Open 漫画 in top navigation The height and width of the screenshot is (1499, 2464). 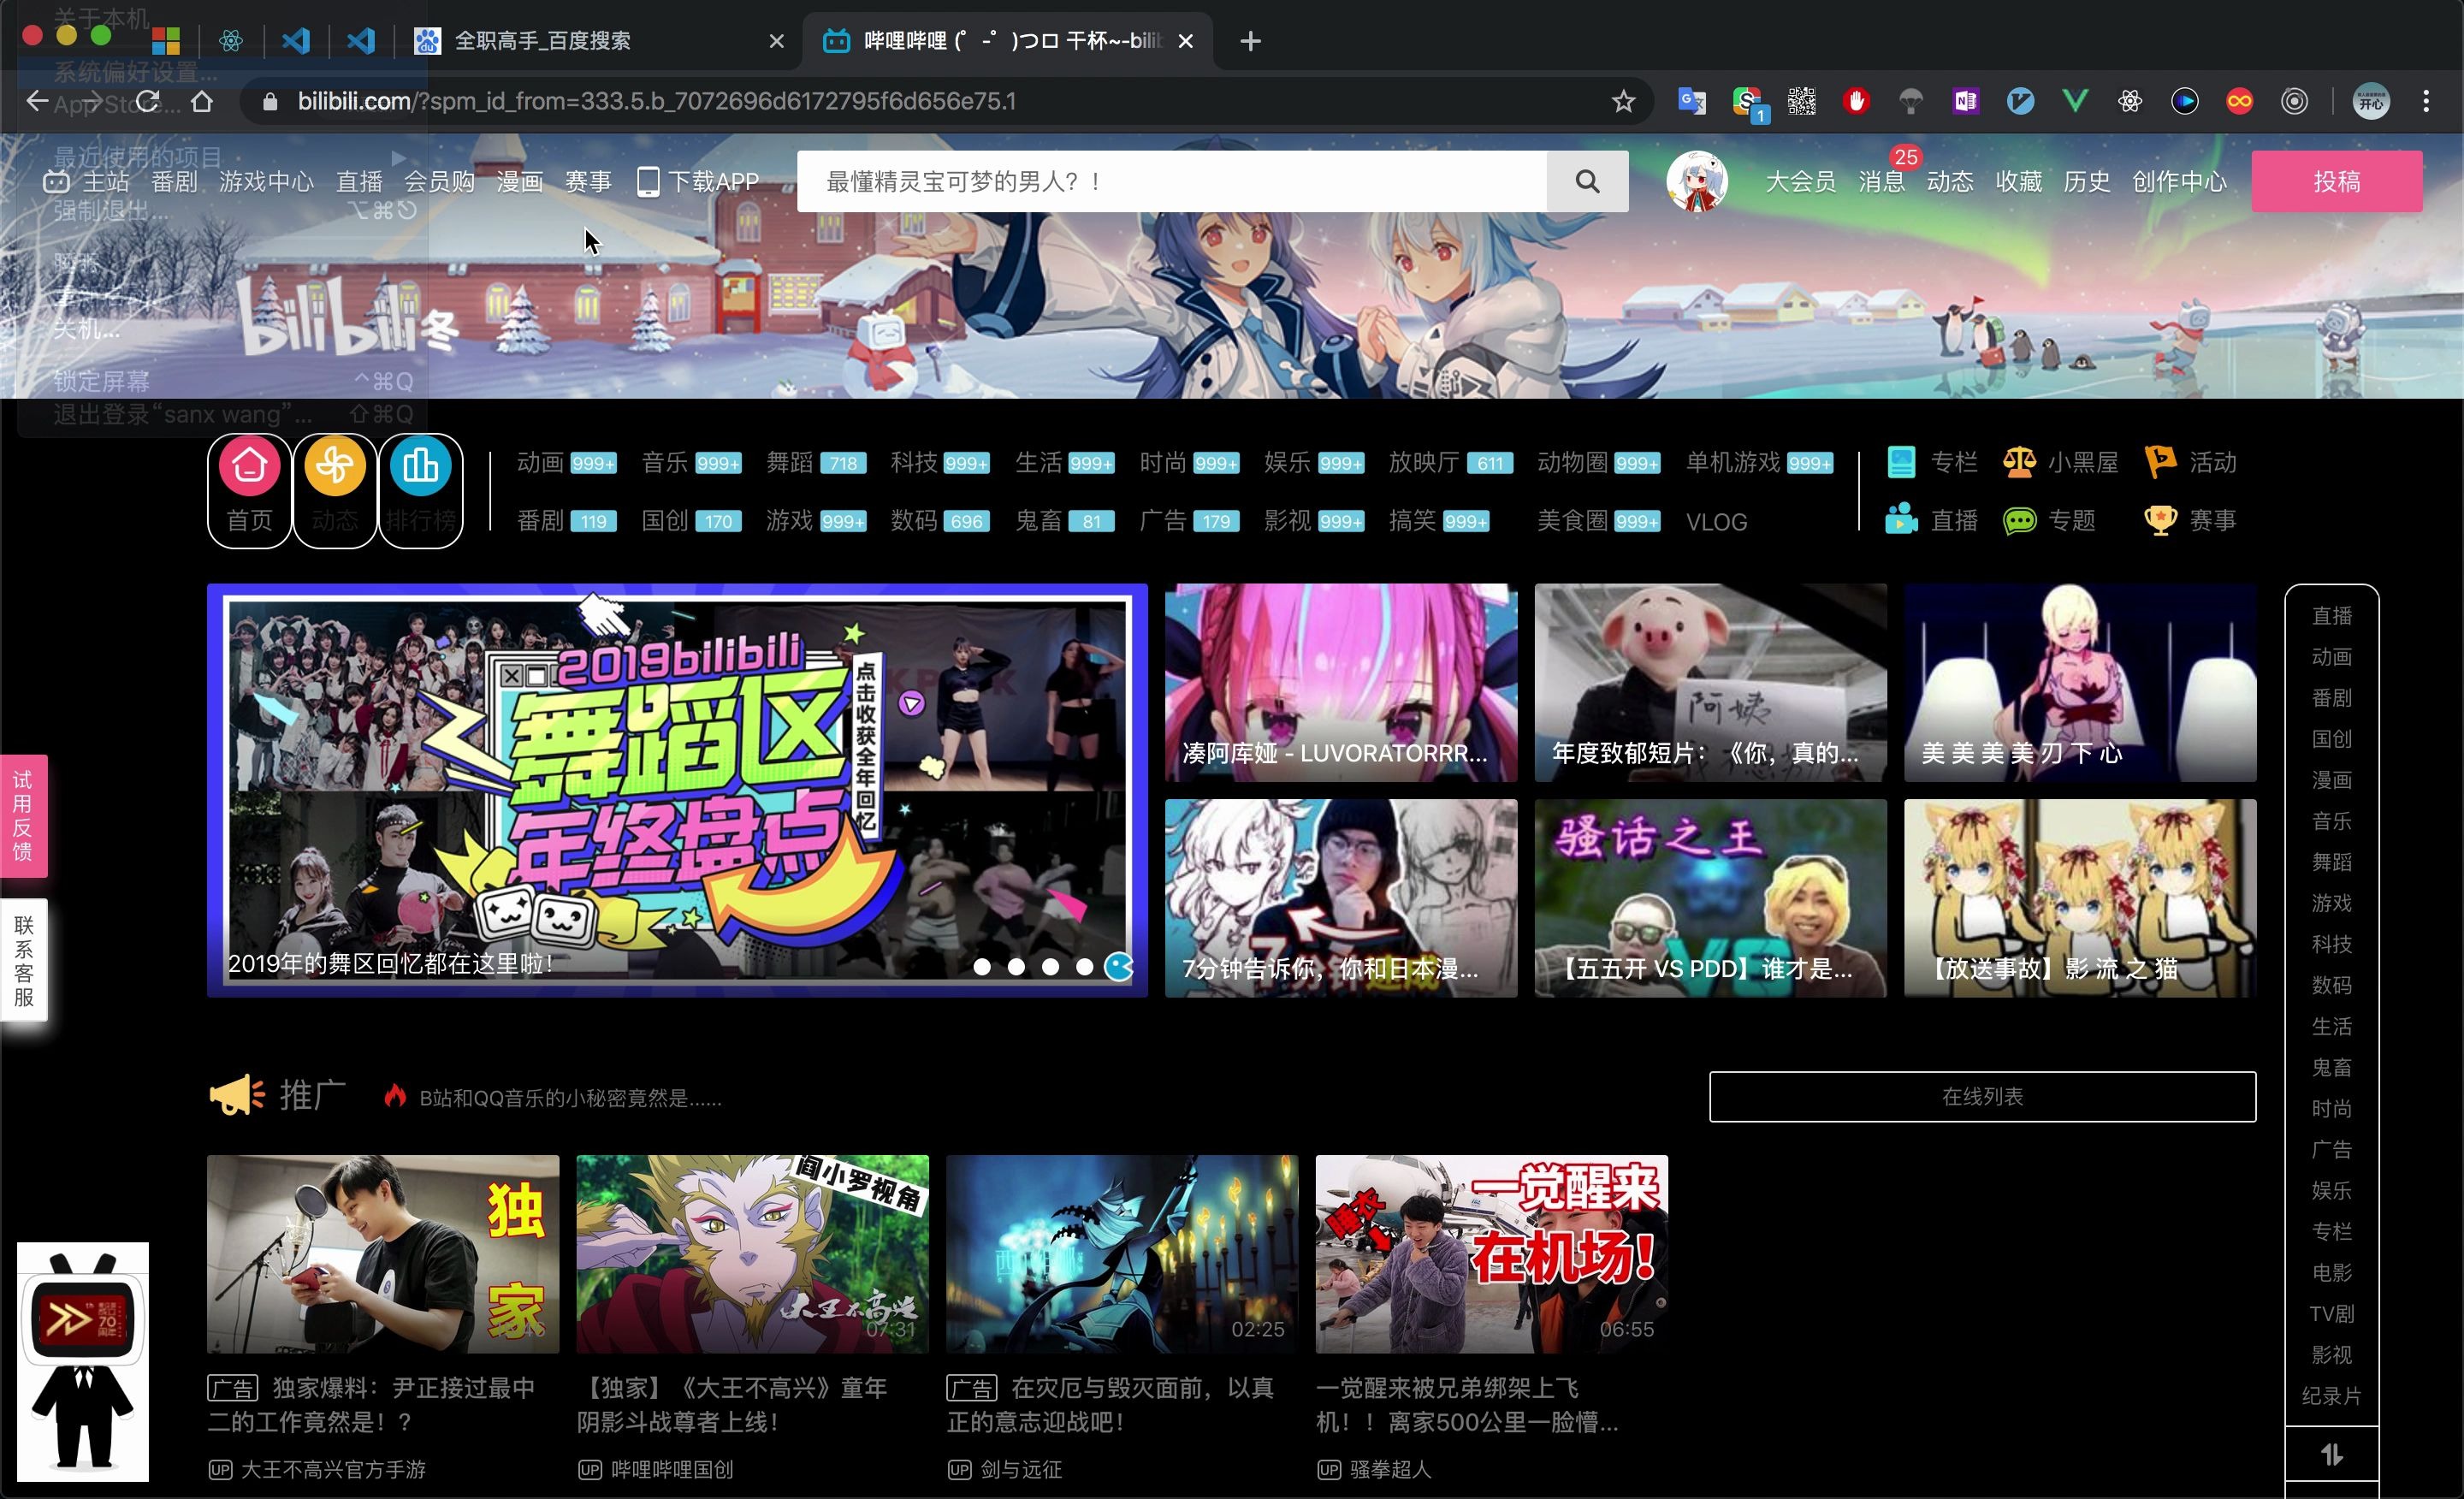coord(519,181)
